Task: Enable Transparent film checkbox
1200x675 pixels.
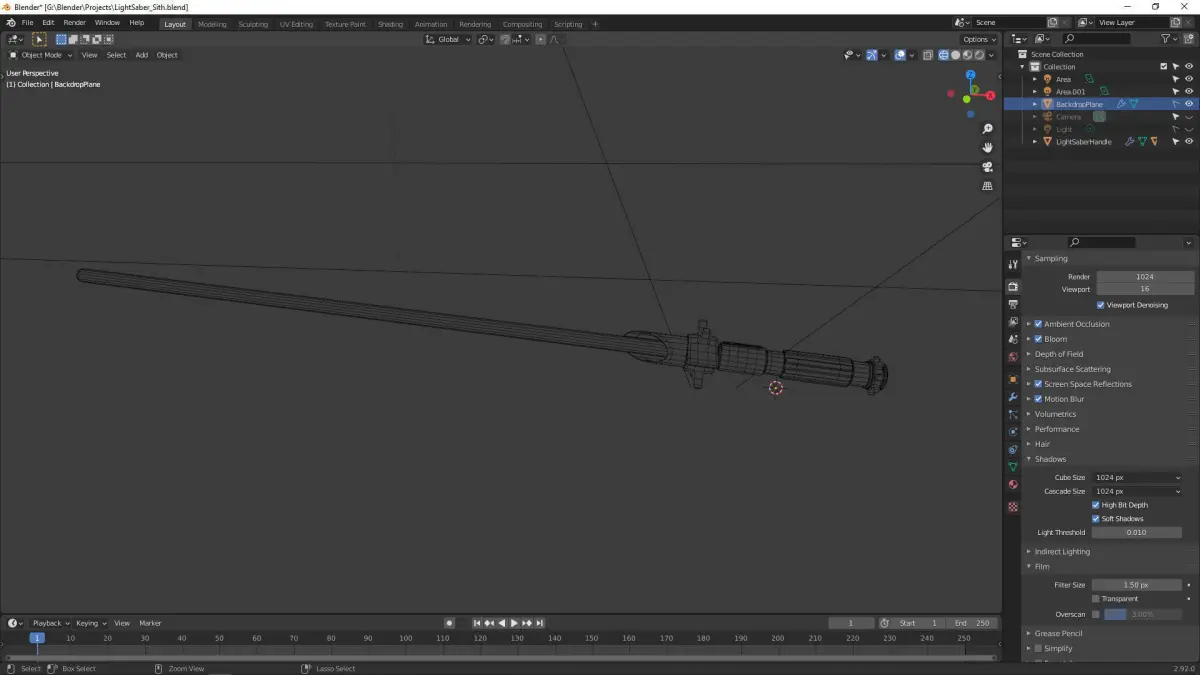Action: (1096, 599)
